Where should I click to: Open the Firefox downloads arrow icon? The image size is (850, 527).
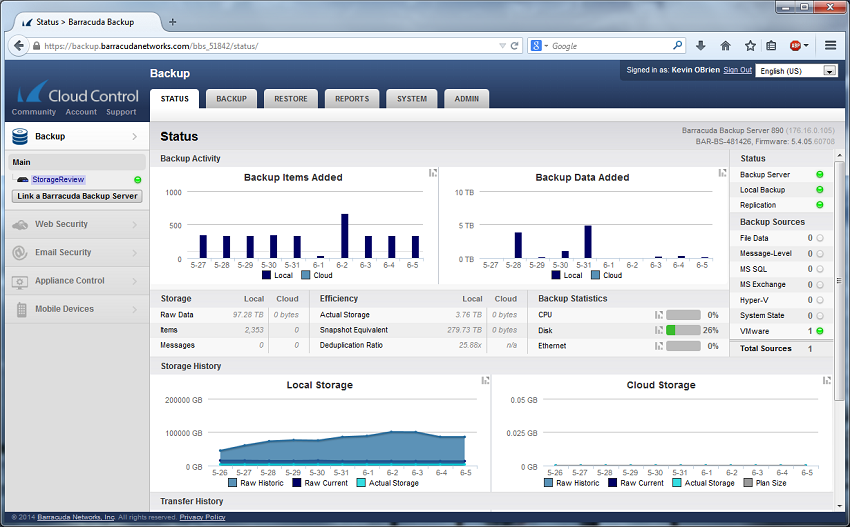pos(700,46)
